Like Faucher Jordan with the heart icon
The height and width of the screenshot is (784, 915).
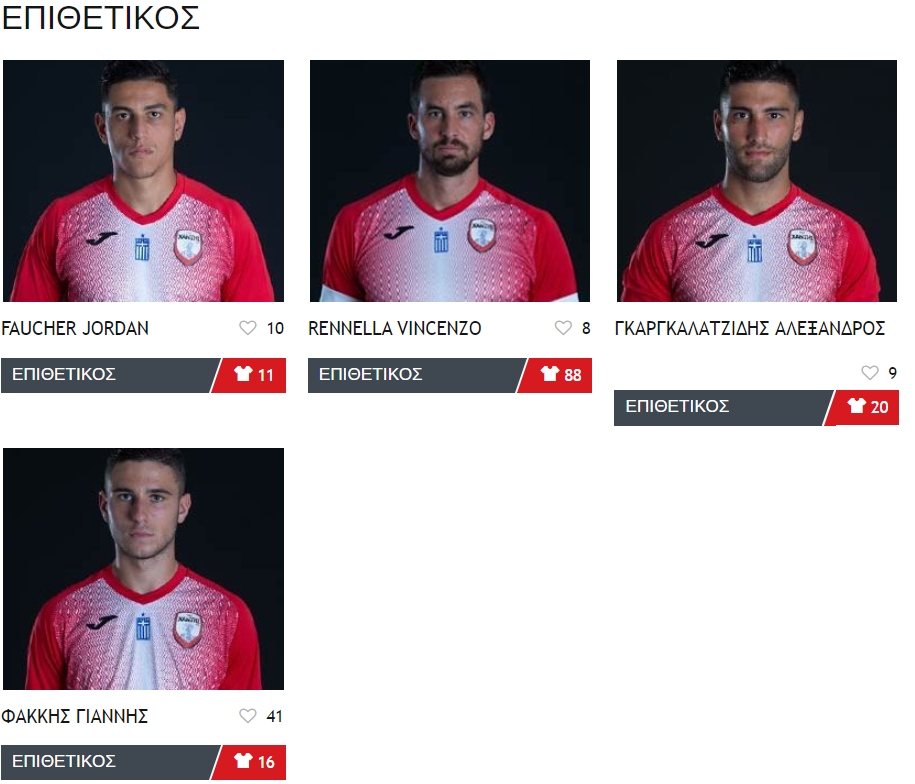pyautogui.click(x=247, y=328)
